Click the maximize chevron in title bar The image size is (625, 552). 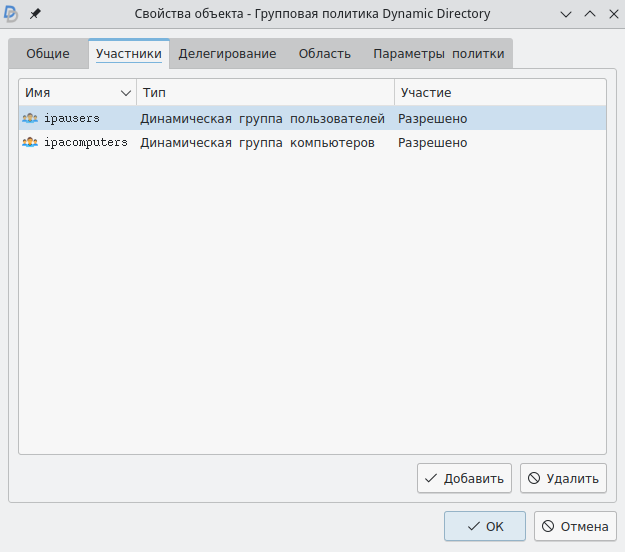(589, 14)
